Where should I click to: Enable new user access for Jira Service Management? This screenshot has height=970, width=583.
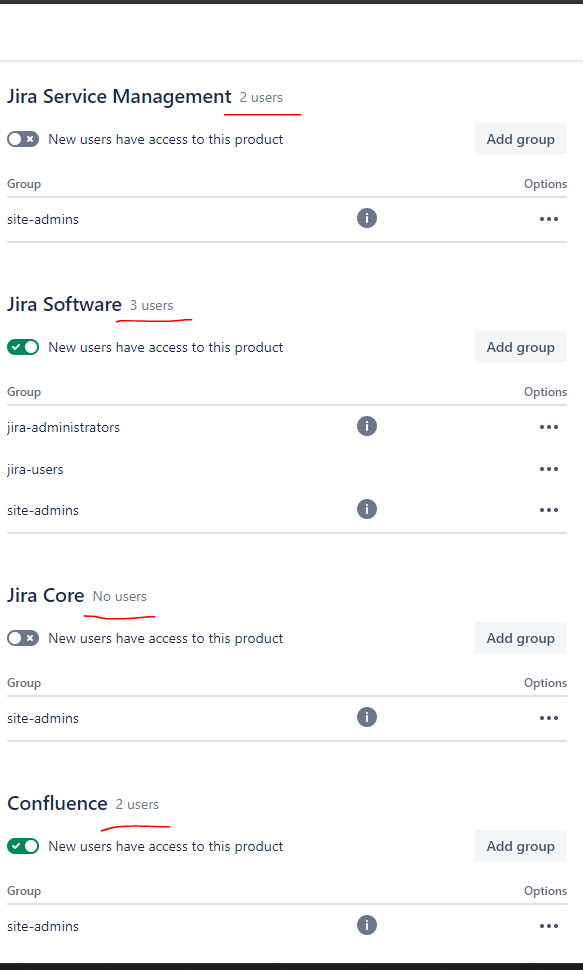[23, 139]
